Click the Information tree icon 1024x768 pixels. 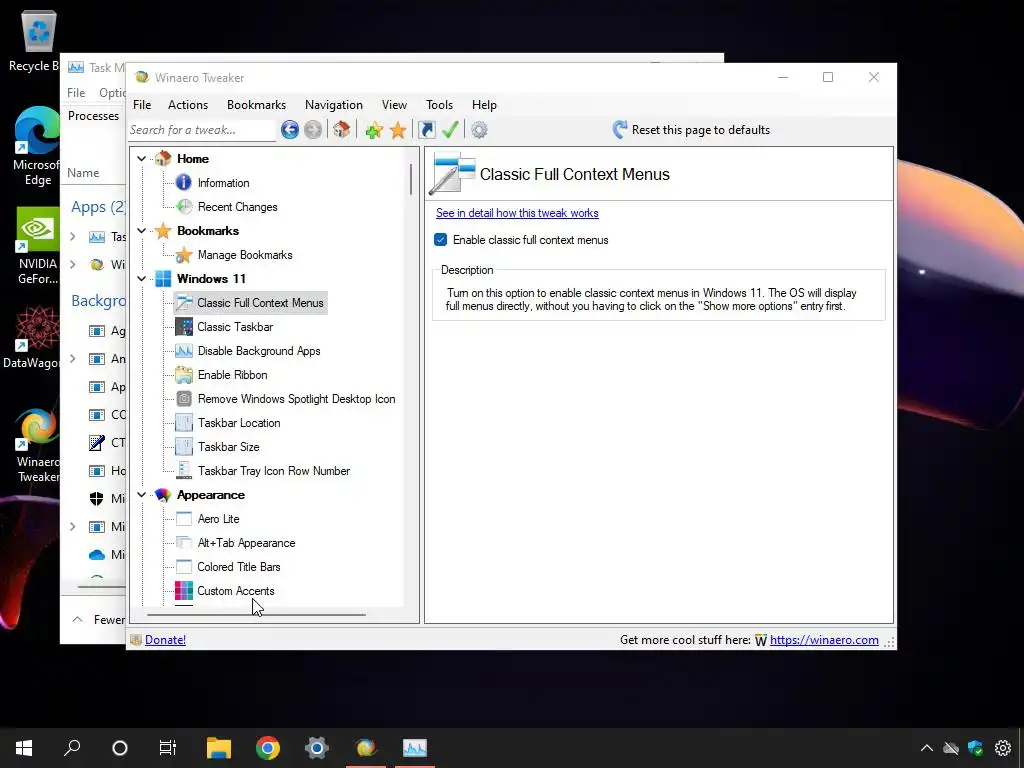pyautogui.click(x=184, y=183)
